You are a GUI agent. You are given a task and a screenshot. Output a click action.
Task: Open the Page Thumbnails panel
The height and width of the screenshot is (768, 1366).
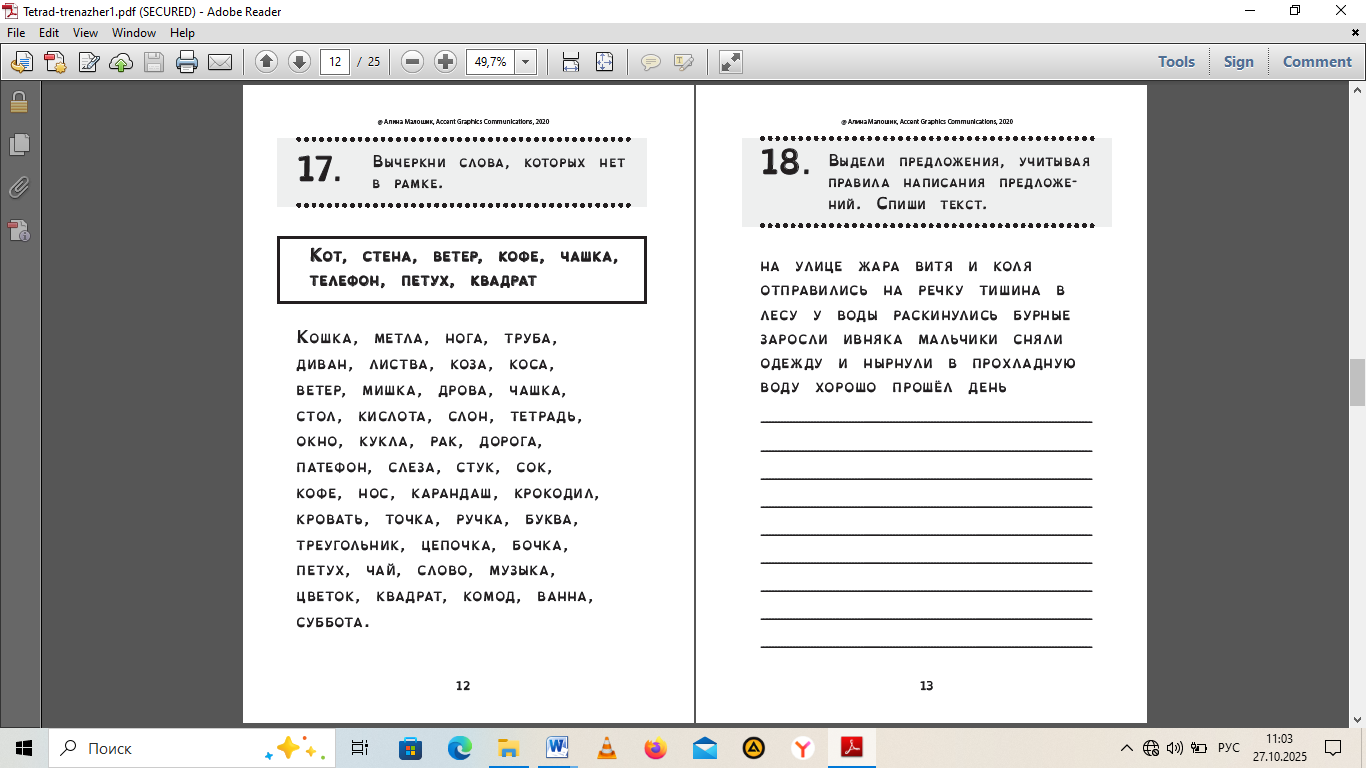(x=19, y=144)
